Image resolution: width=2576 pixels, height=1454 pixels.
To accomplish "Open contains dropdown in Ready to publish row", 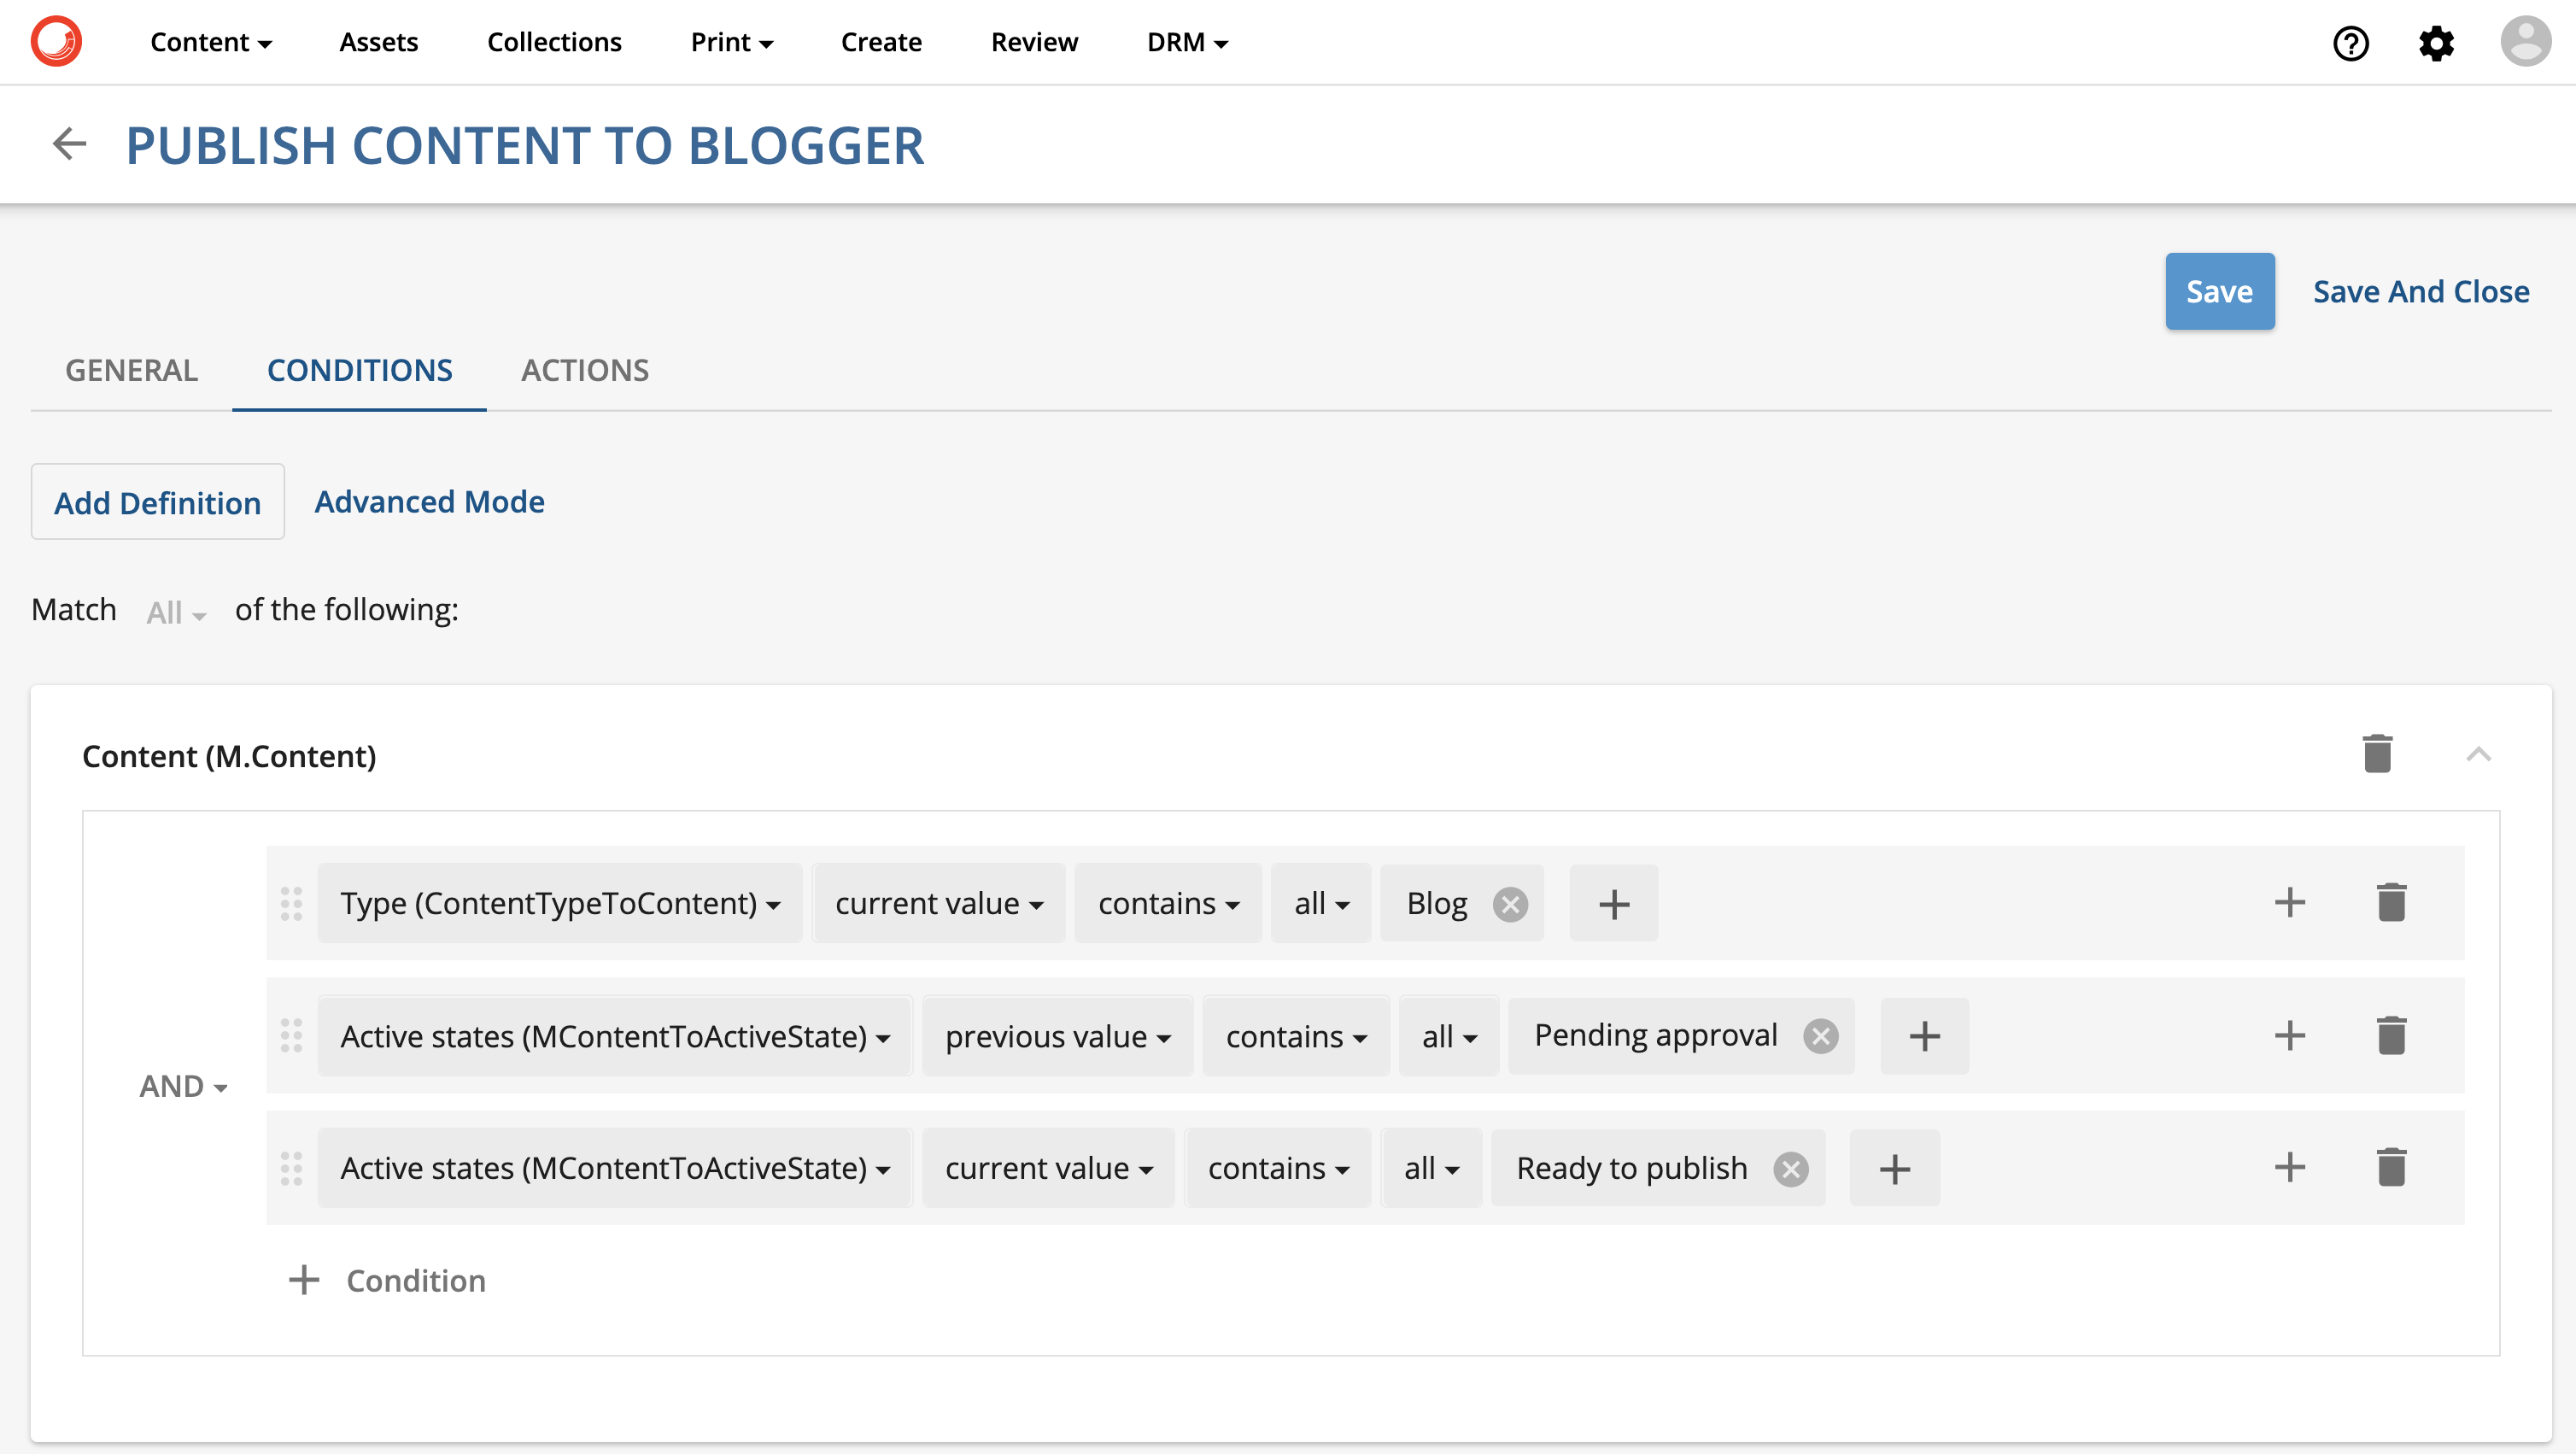I will pos(1278,1168).
